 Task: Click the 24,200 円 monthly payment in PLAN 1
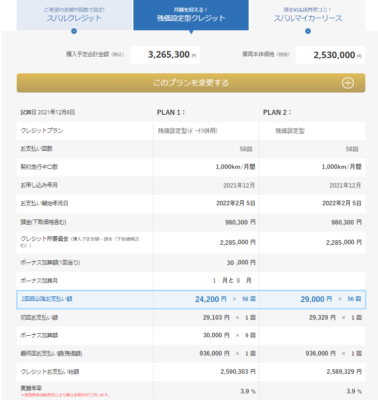click(211, 299)
